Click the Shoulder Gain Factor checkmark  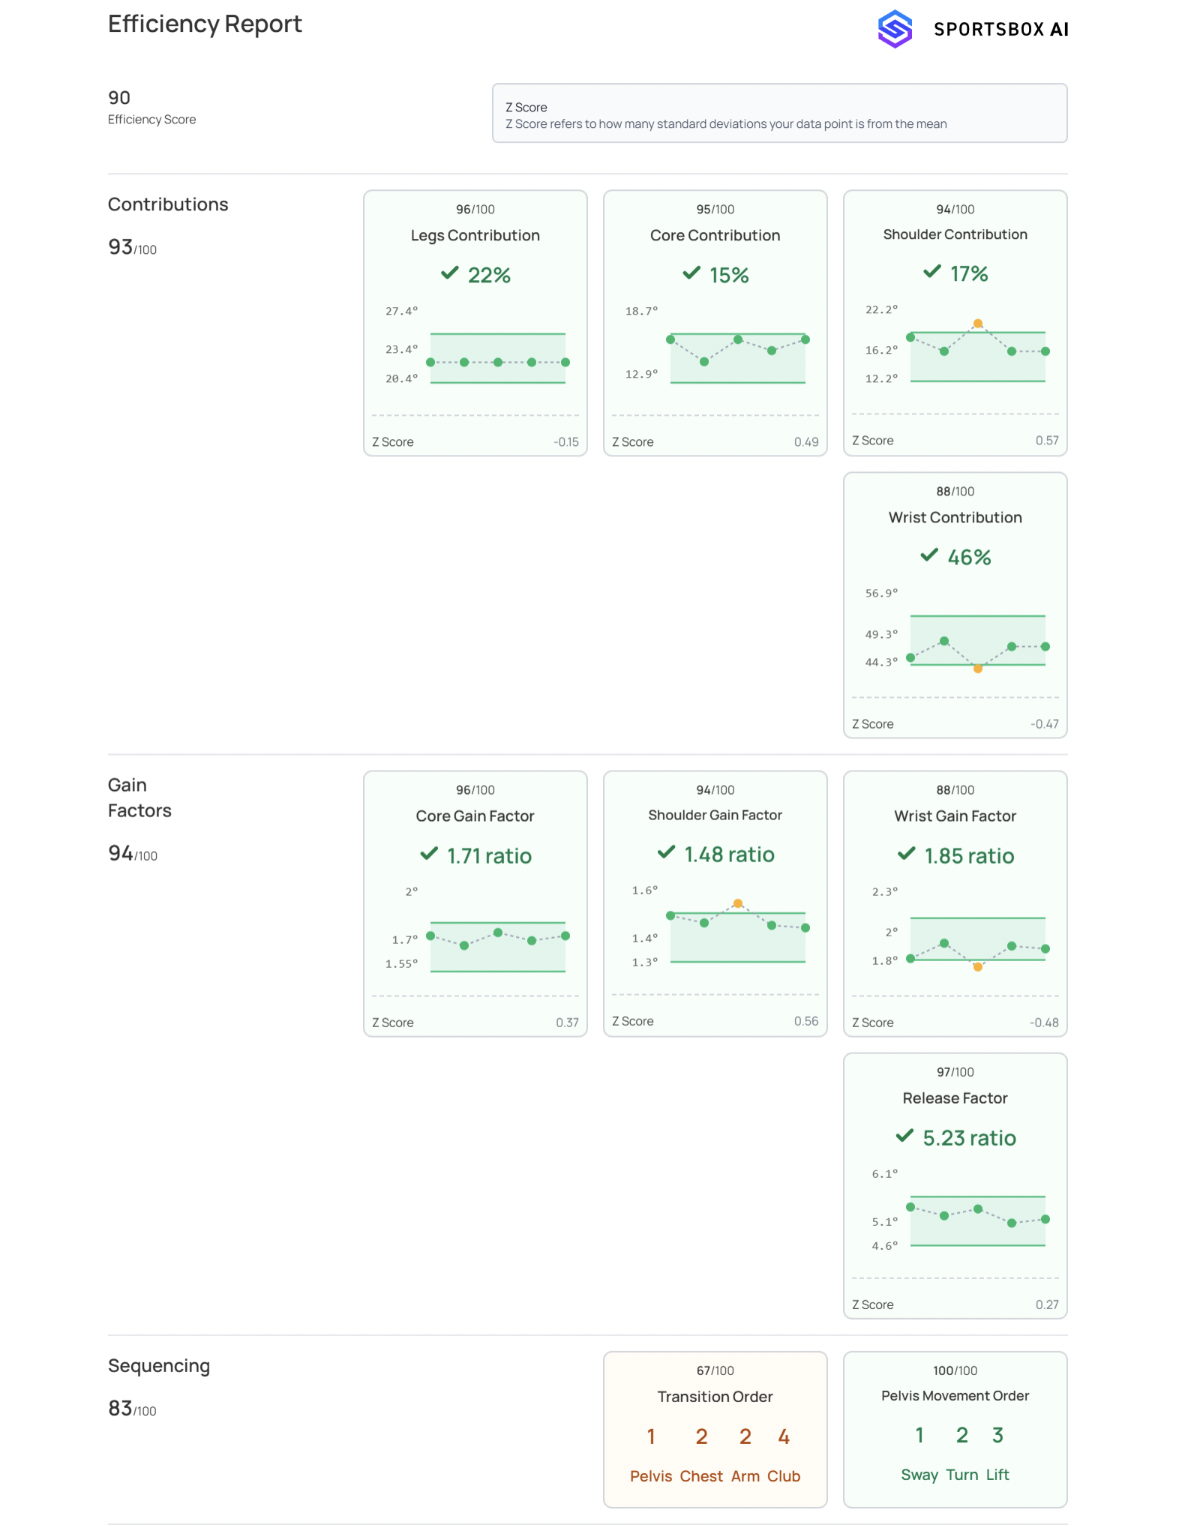[666, 852]
